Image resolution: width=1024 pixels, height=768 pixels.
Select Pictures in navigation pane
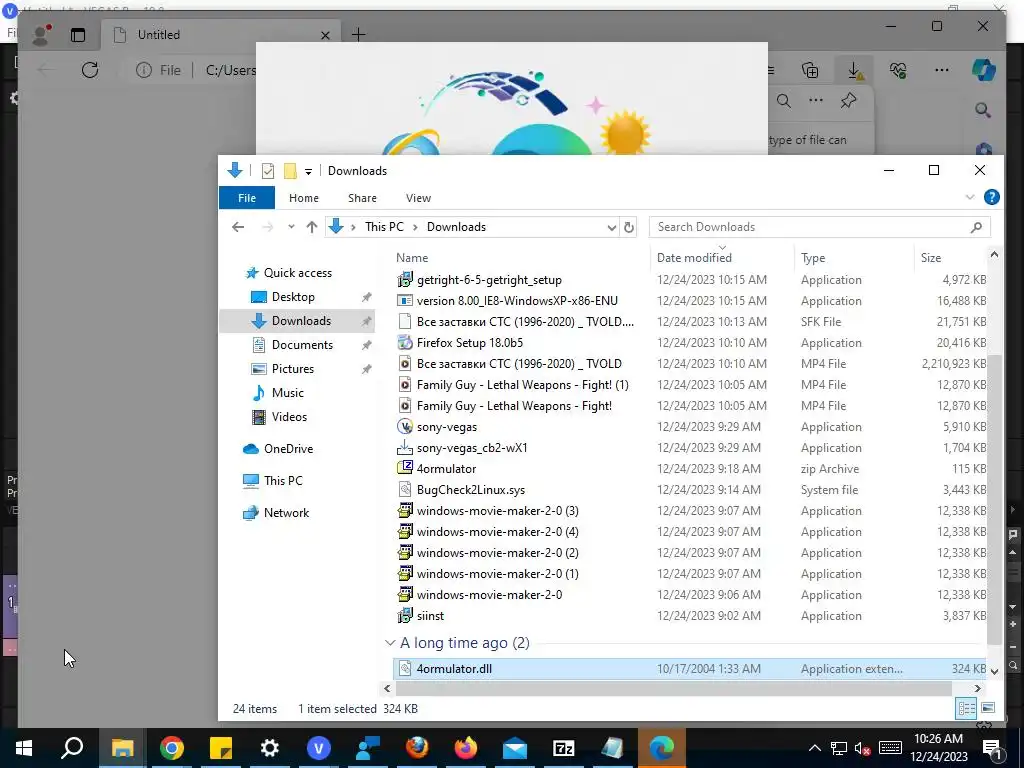[x=293, y=369]
